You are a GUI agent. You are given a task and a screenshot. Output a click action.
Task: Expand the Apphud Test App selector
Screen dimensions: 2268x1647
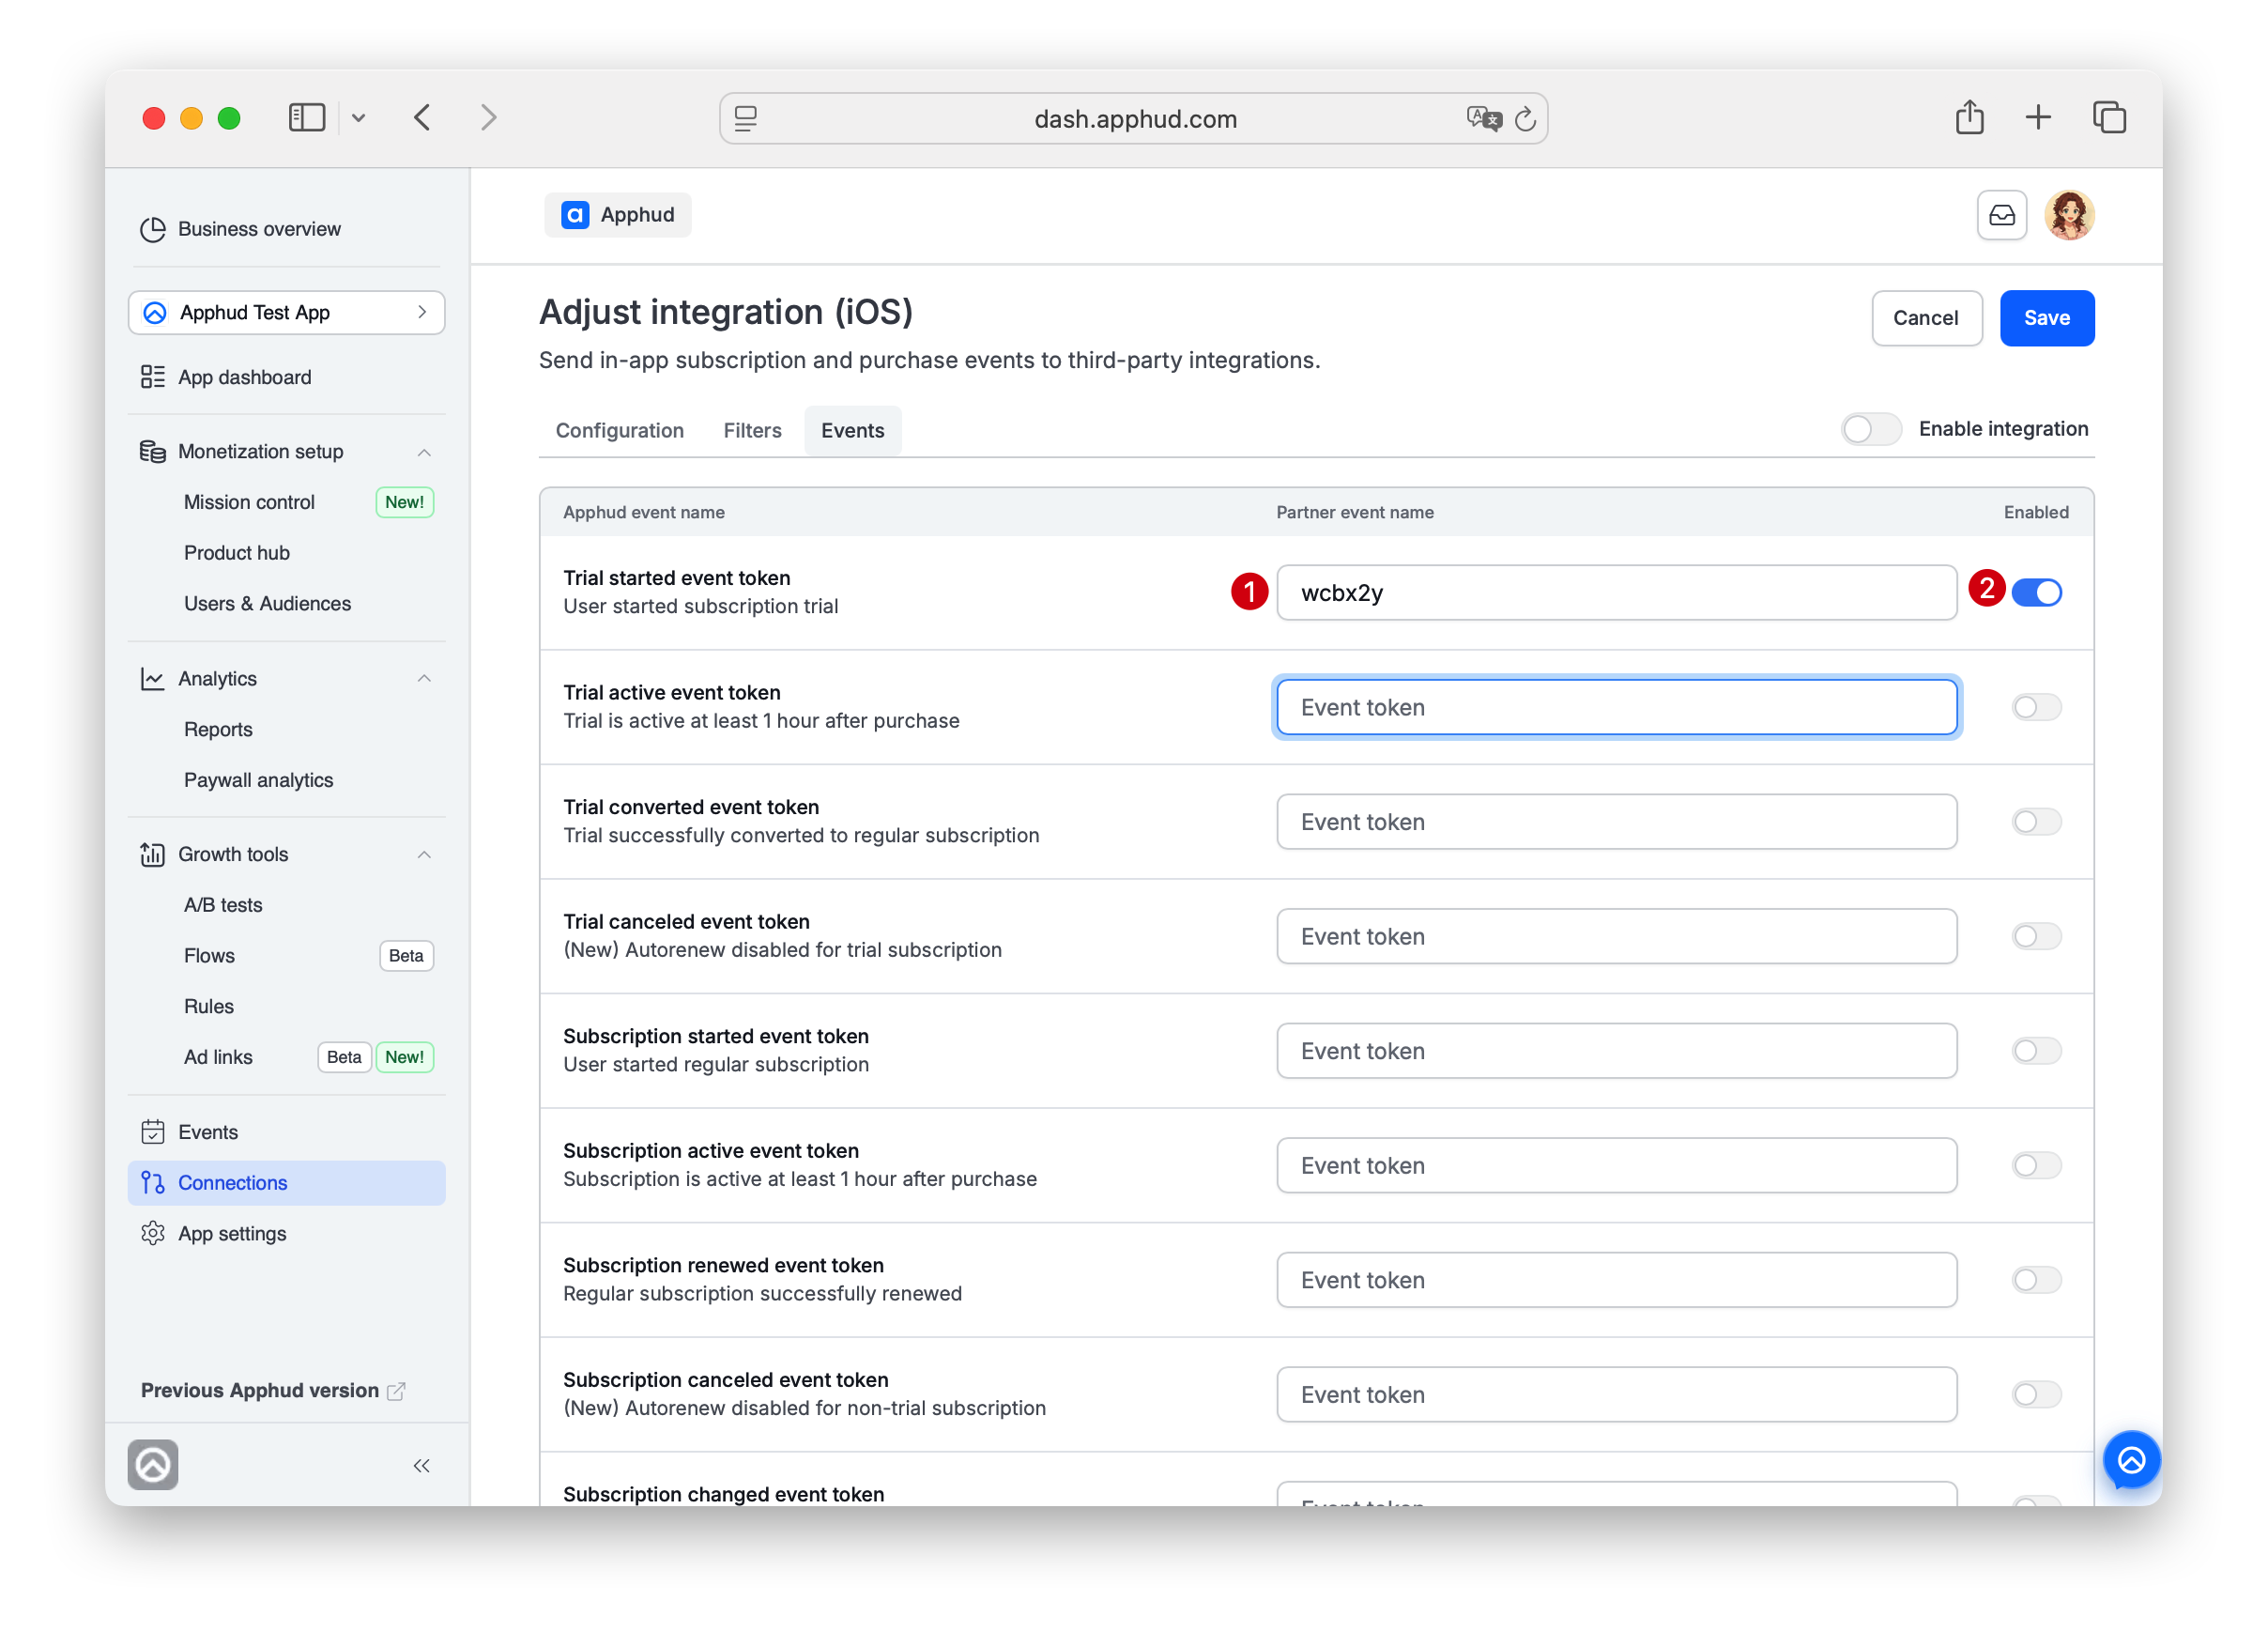tap(286, 313)
